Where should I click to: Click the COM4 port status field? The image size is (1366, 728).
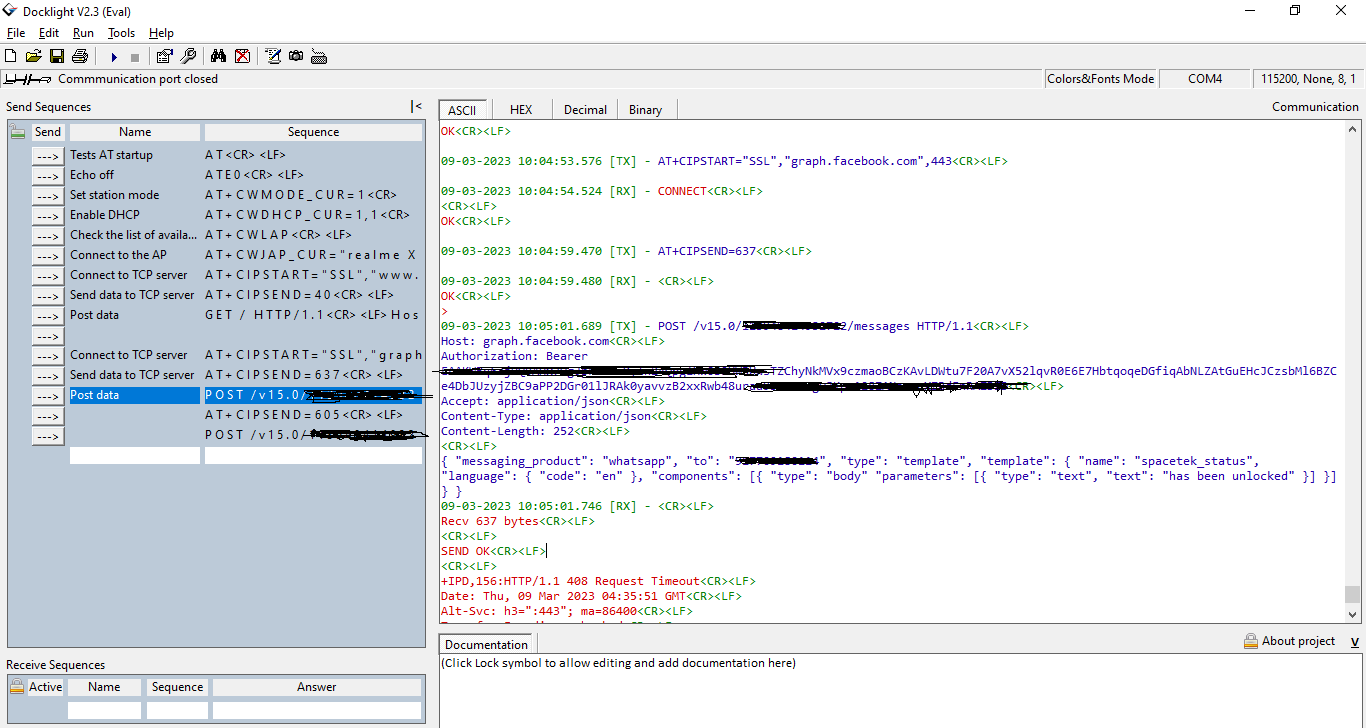point(1205,79)
